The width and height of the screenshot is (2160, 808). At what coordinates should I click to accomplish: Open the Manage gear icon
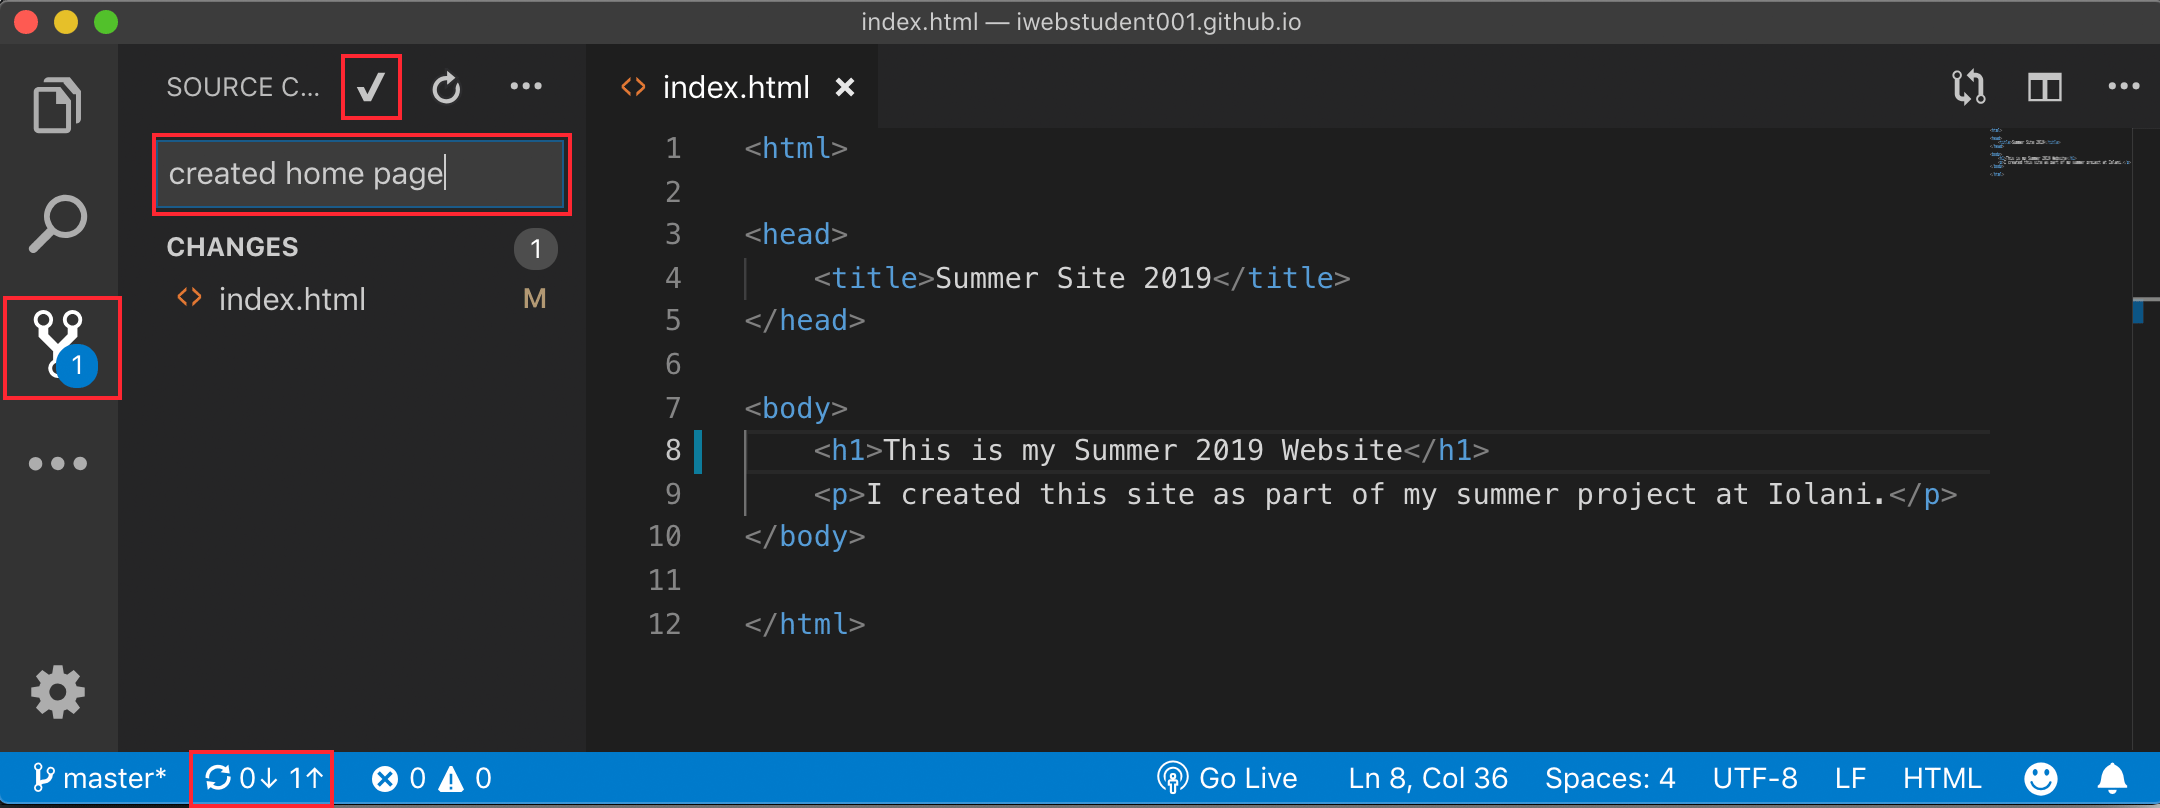point(58,691)
